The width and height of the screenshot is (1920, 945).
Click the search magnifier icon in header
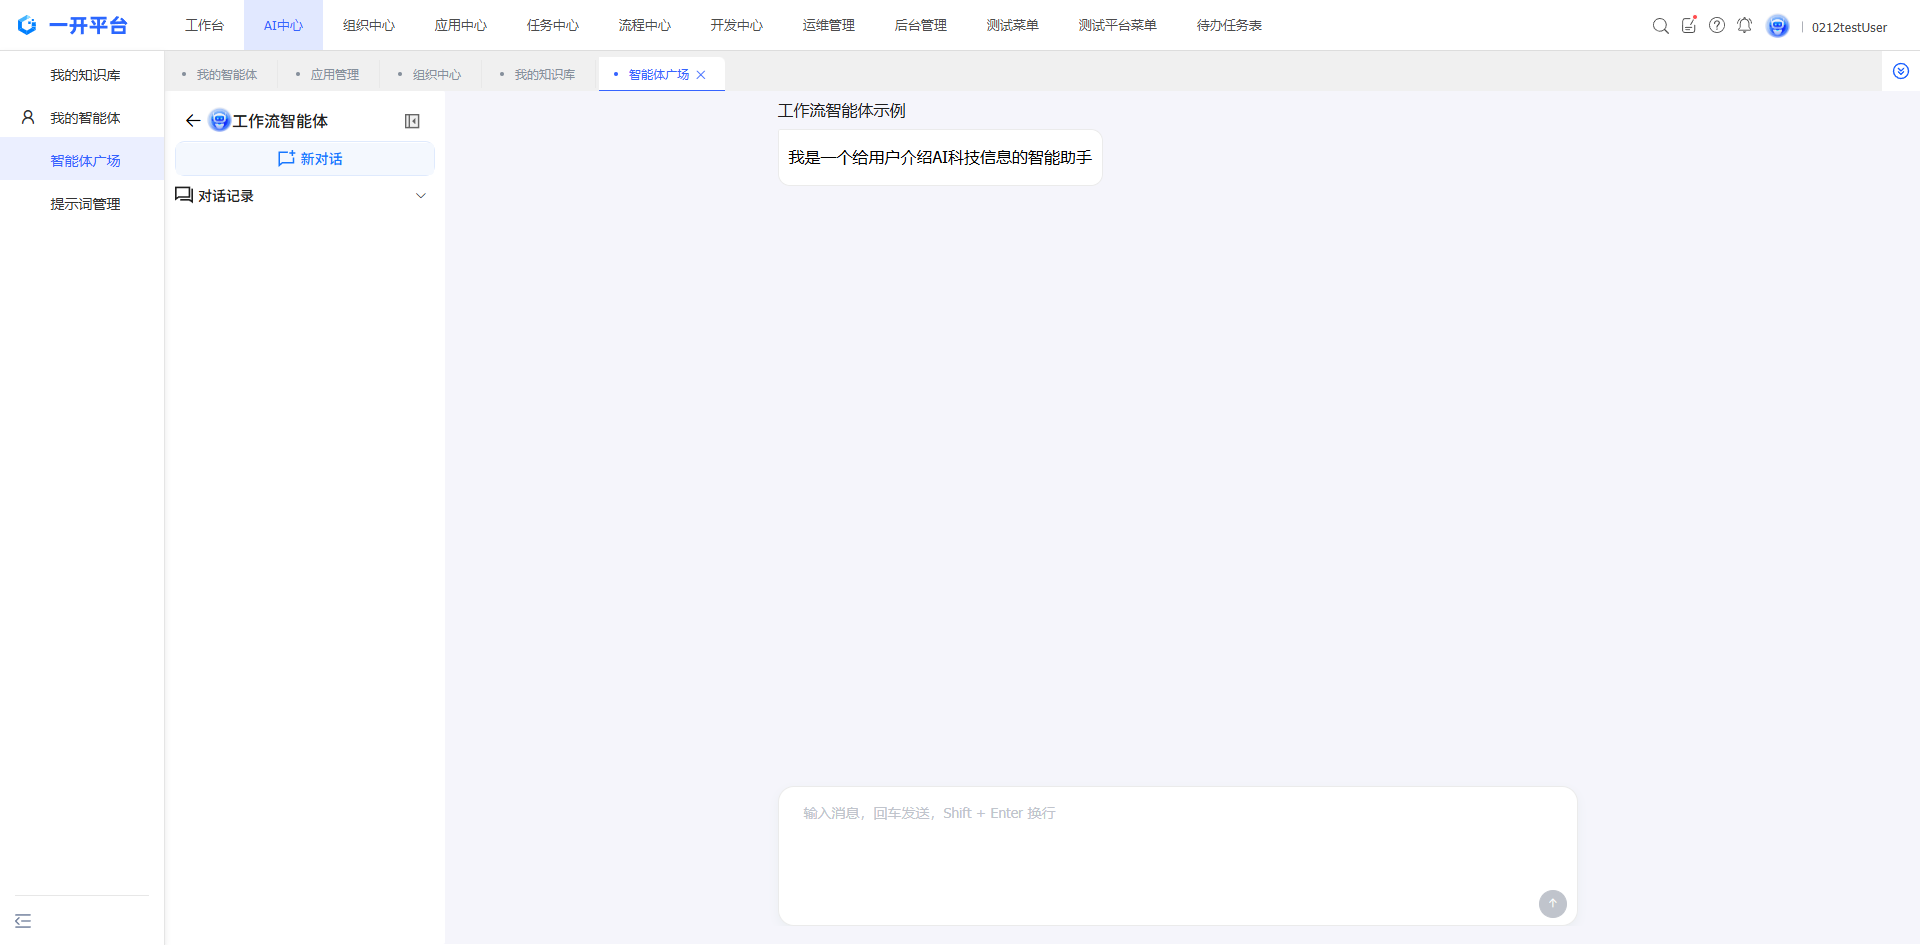click(1660, 26)
